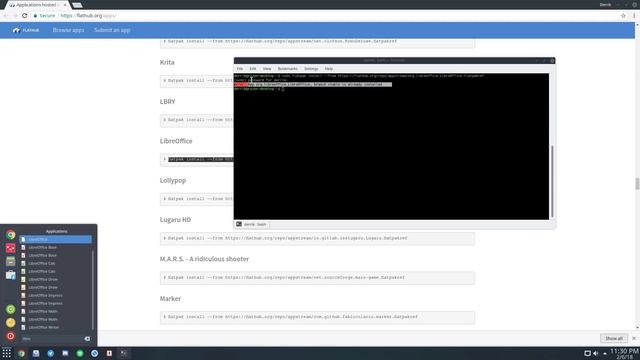Open Submit an app link
Screen dimensions: 640x360
pos(112,30)
